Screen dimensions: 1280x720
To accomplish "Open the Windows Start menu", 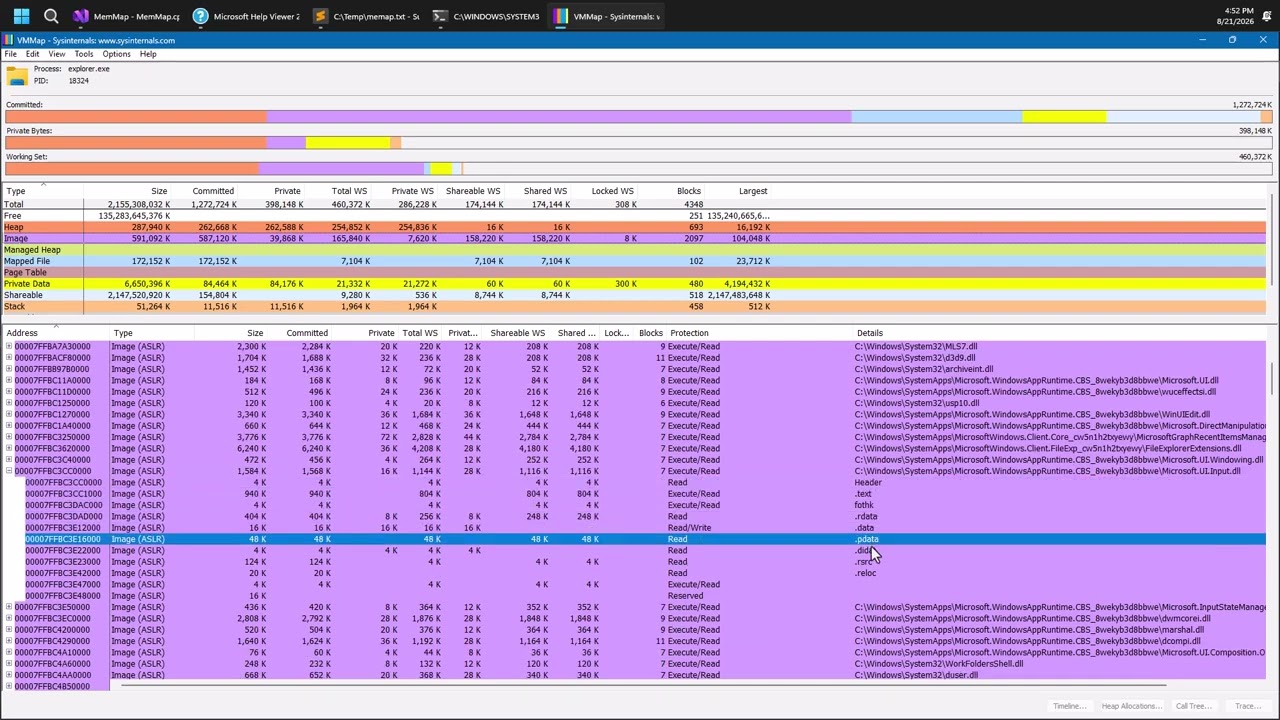I will pyautogui.click(x=21, y=16).
